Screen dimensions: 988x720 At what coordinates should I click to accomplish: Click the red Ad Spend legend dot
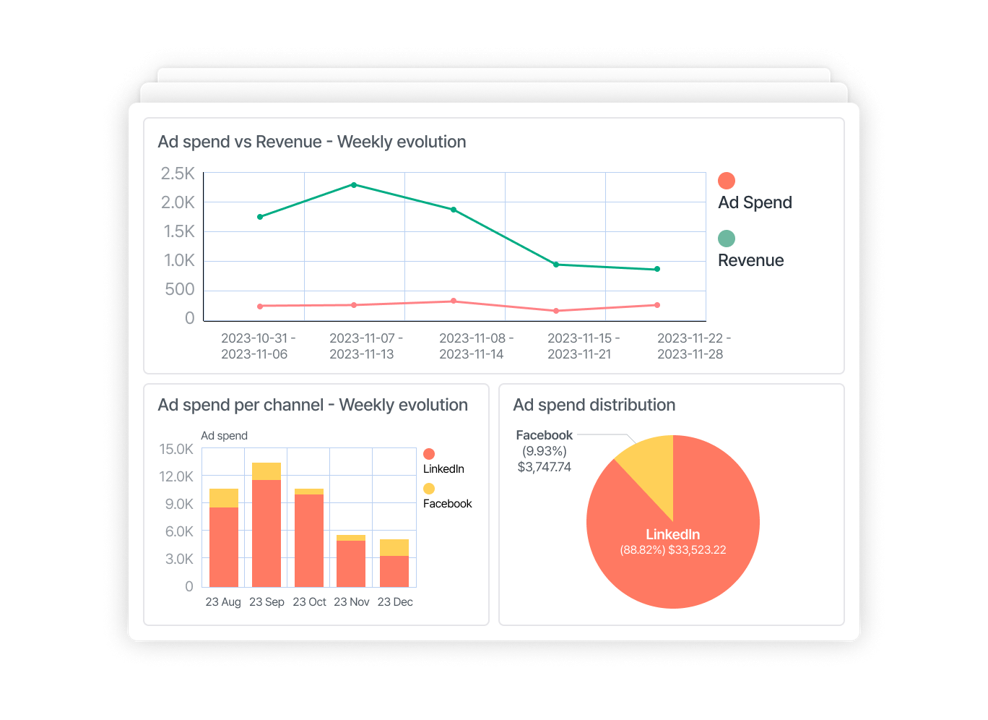(x=726, y=181)
